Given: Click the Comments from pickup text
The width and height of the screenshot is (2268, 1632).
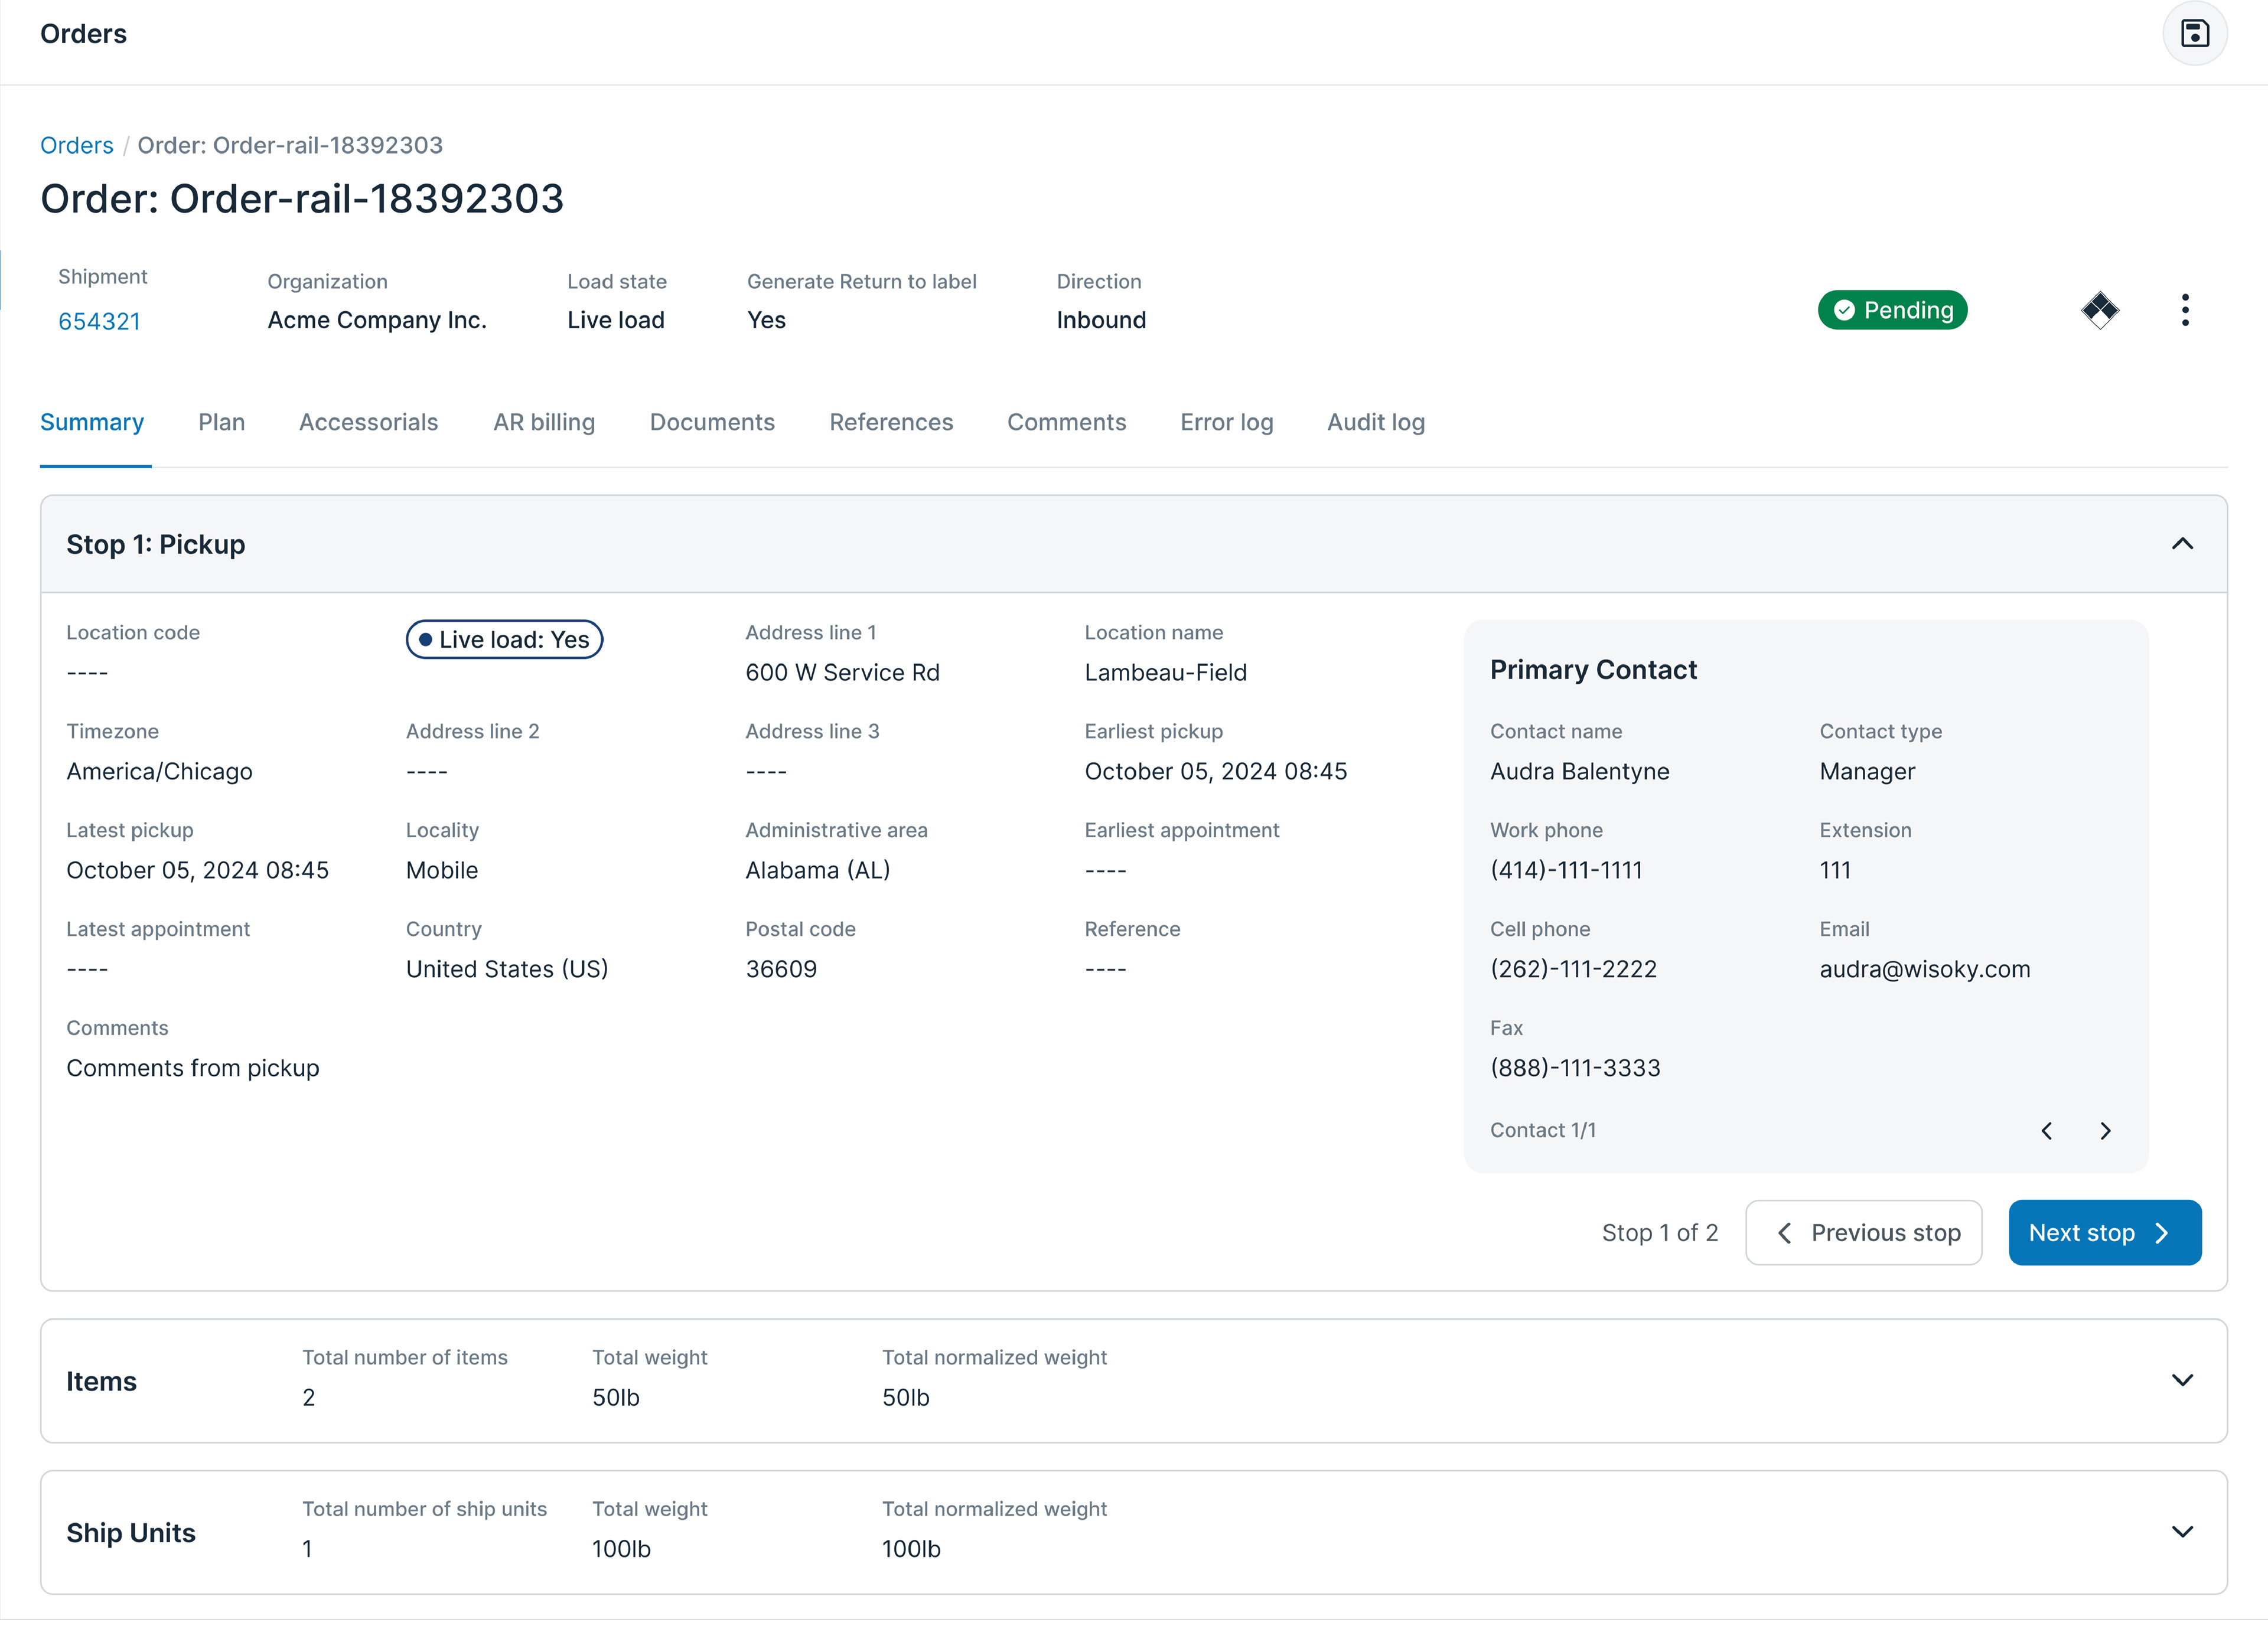Looking at the screenshot, I should (x=193, y=1068).
